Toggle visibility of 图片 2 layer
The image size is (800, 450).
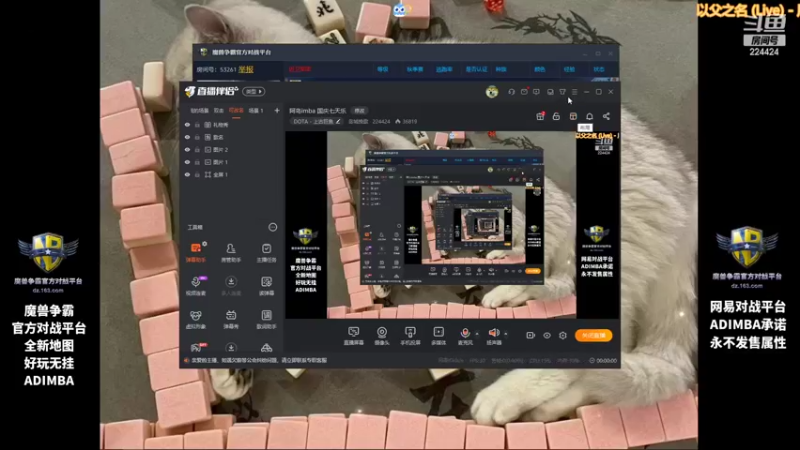(187, 149)
